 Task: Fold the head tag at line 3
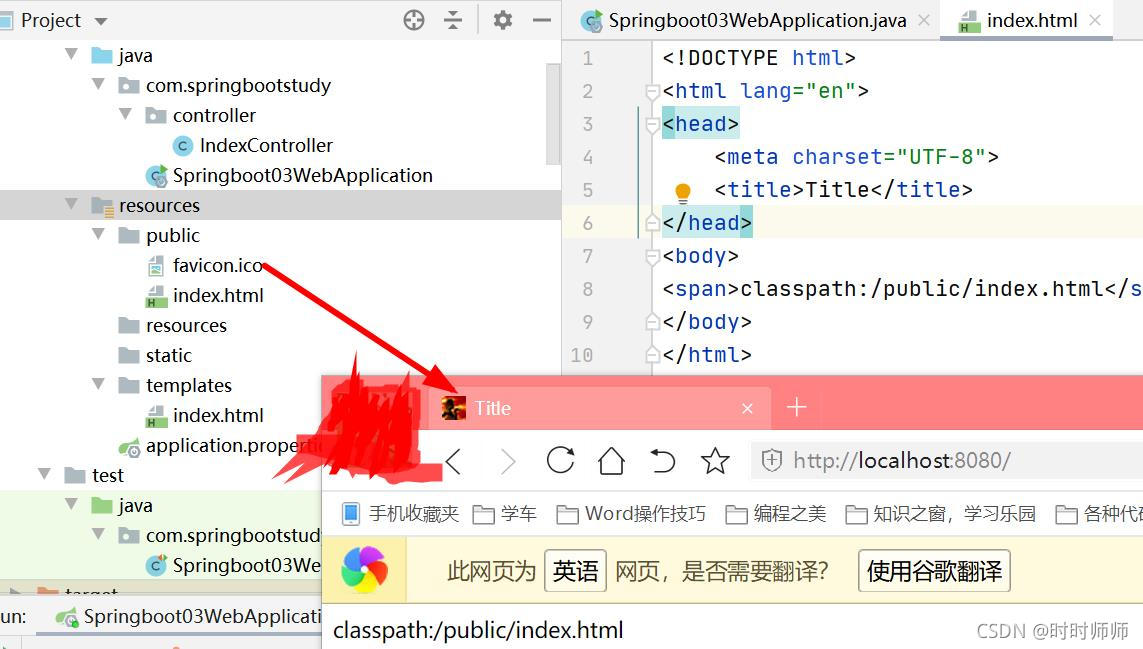point(652,125)
